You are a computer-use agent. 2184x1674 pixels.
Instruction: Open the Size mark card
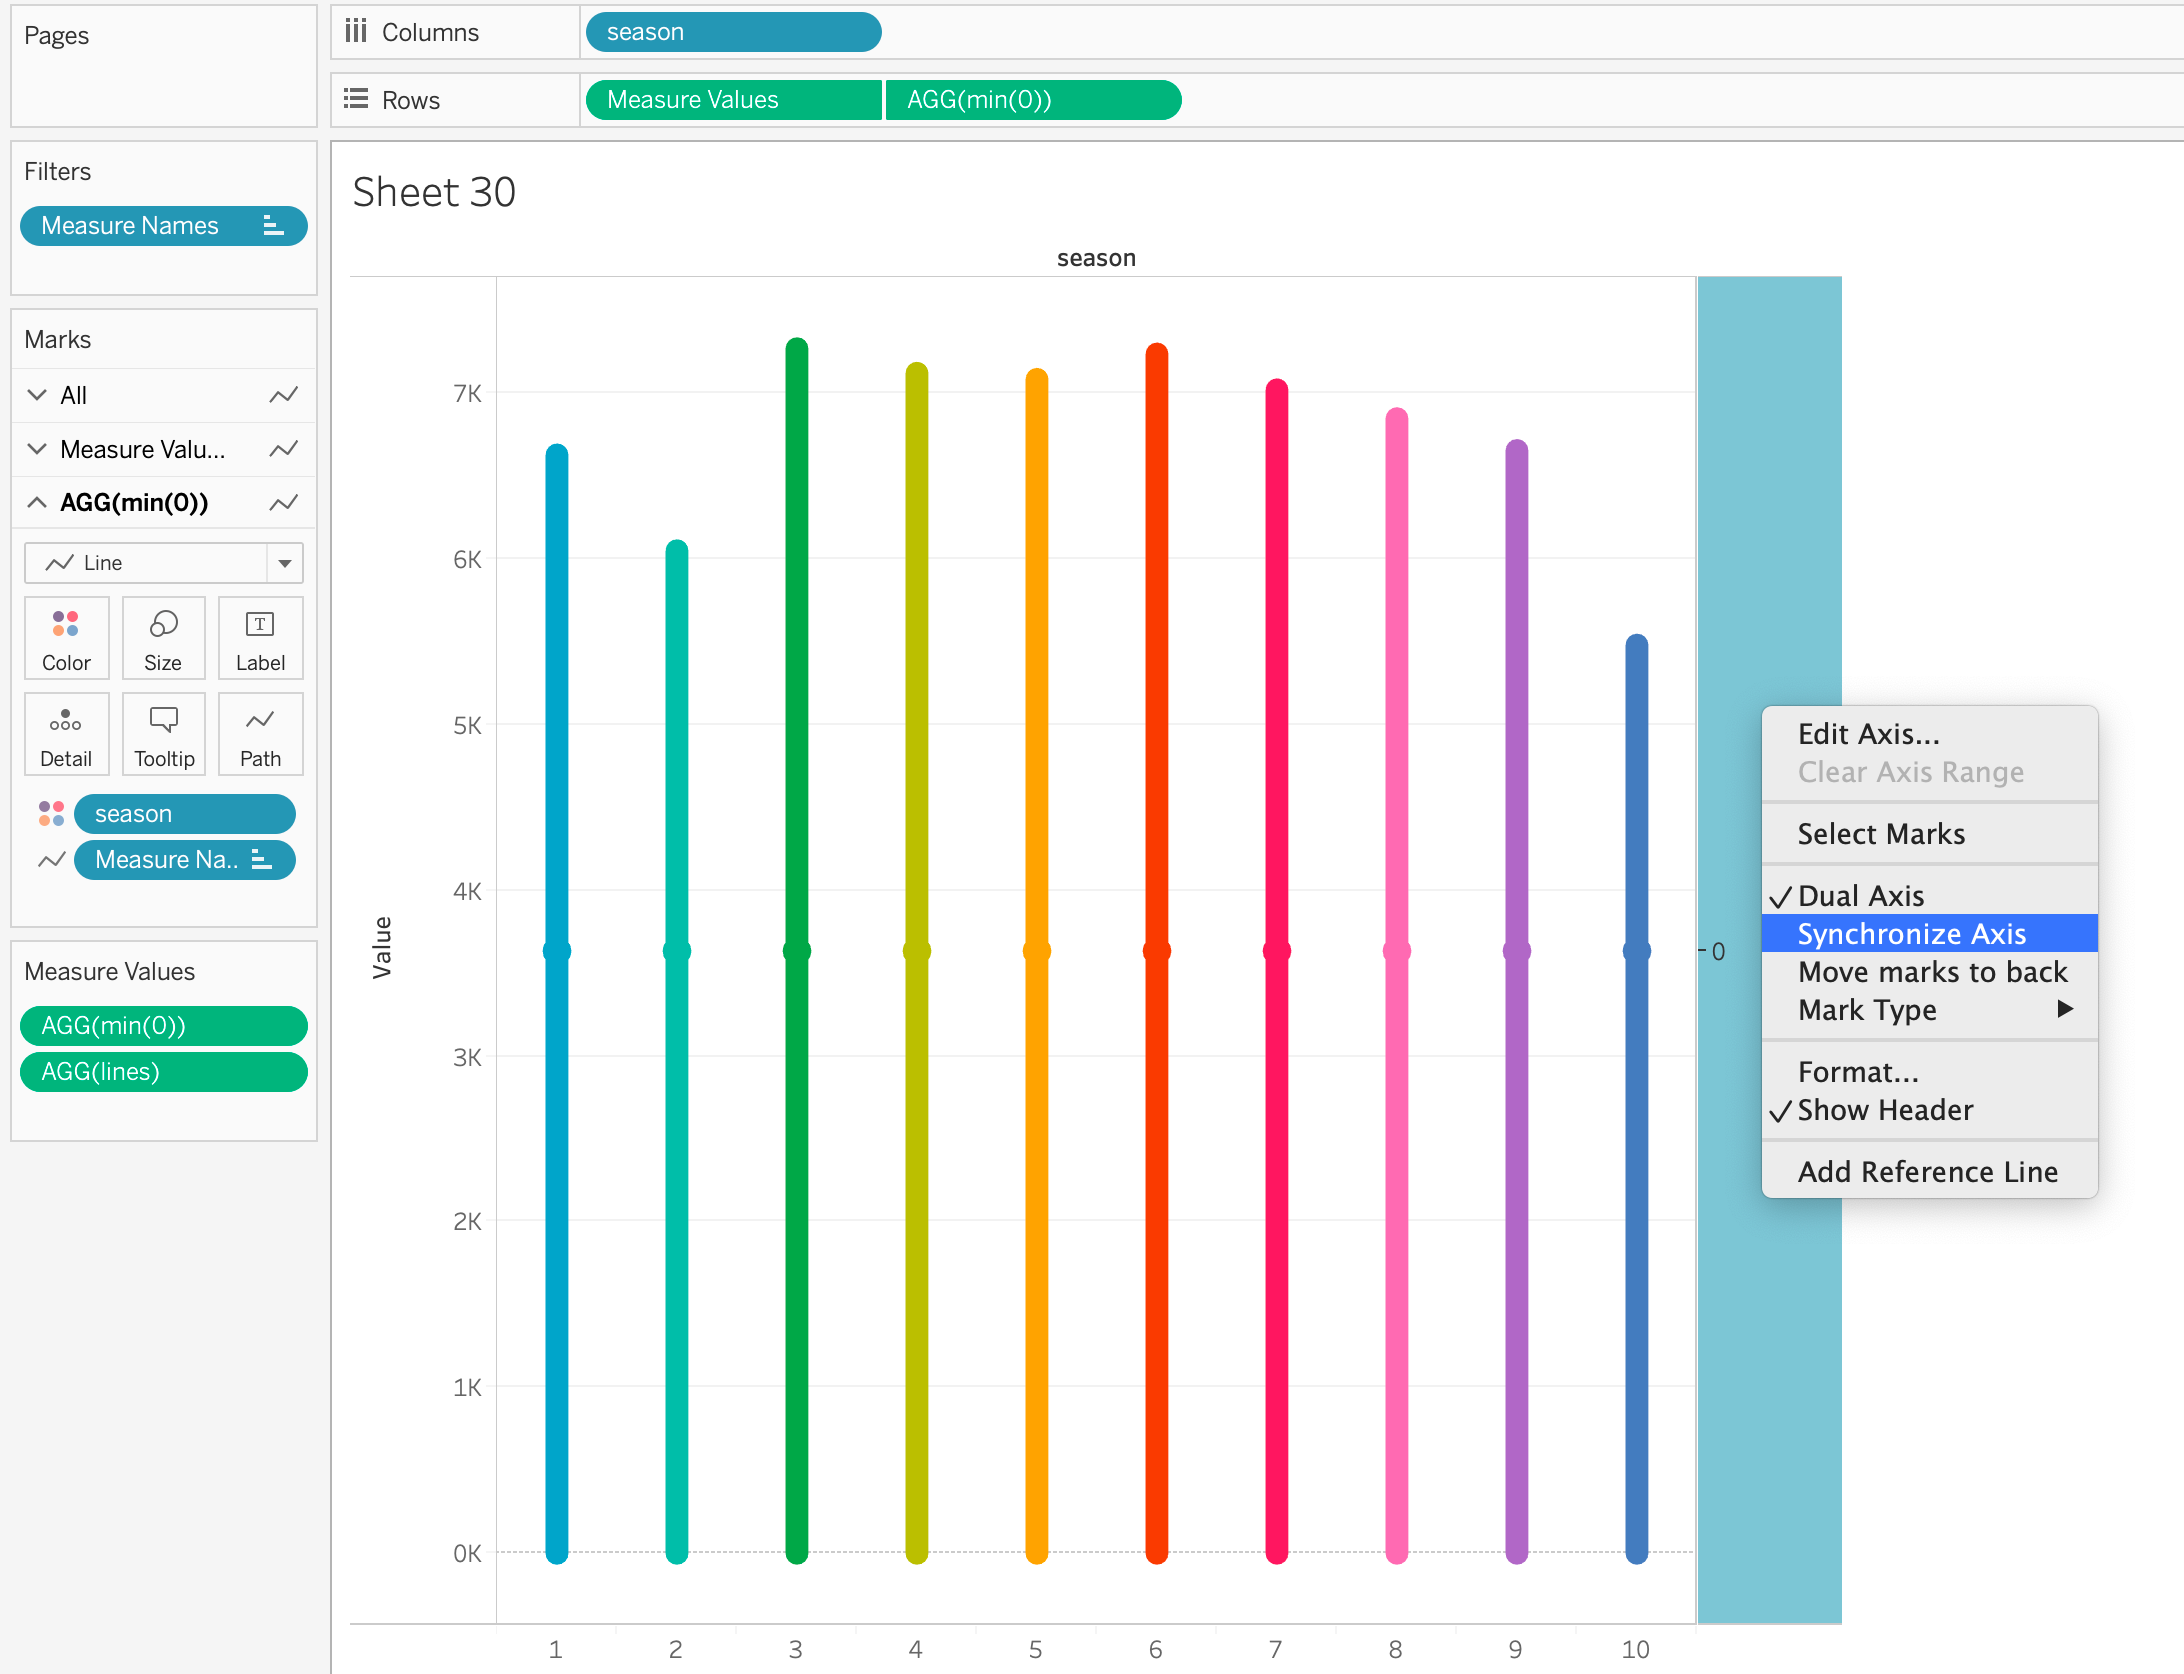pyautogui.click(x=163, y=639)
